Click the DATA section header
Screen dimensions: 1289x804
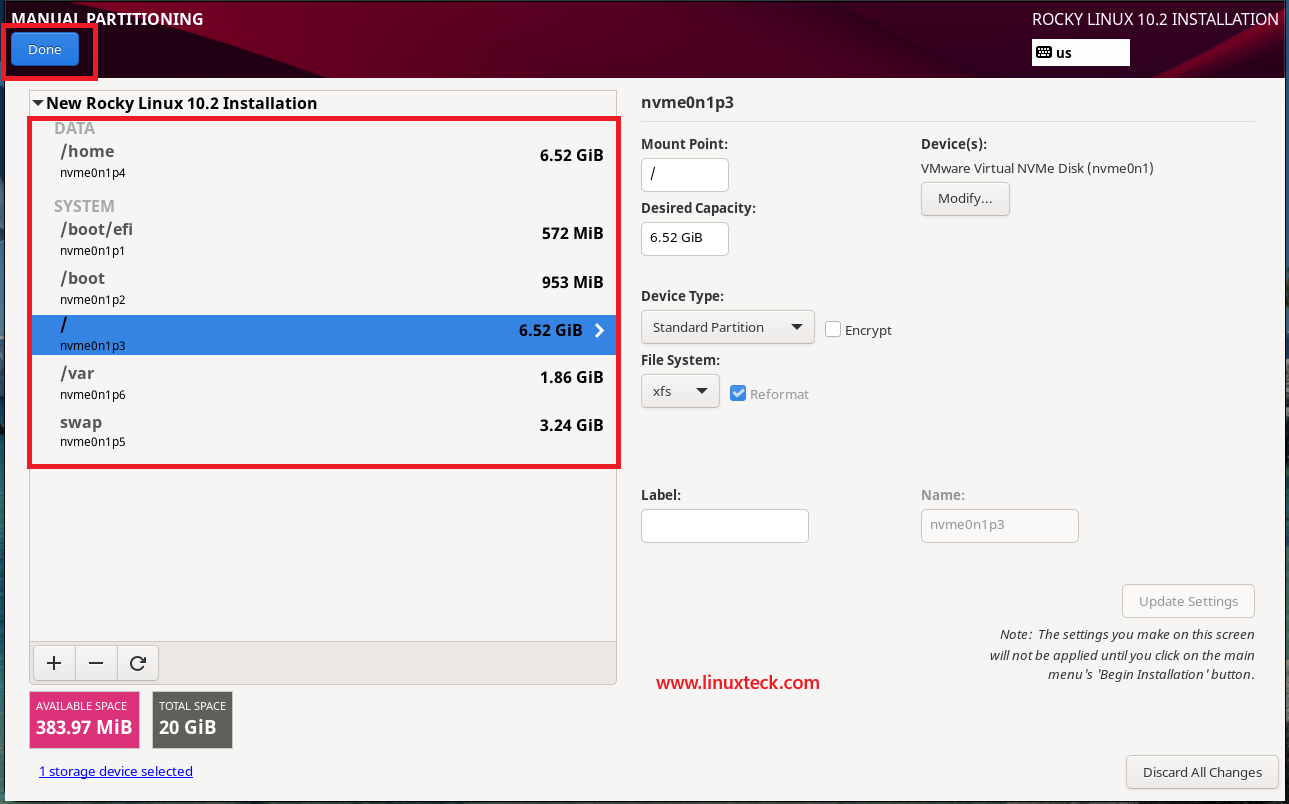click(75, 128)
